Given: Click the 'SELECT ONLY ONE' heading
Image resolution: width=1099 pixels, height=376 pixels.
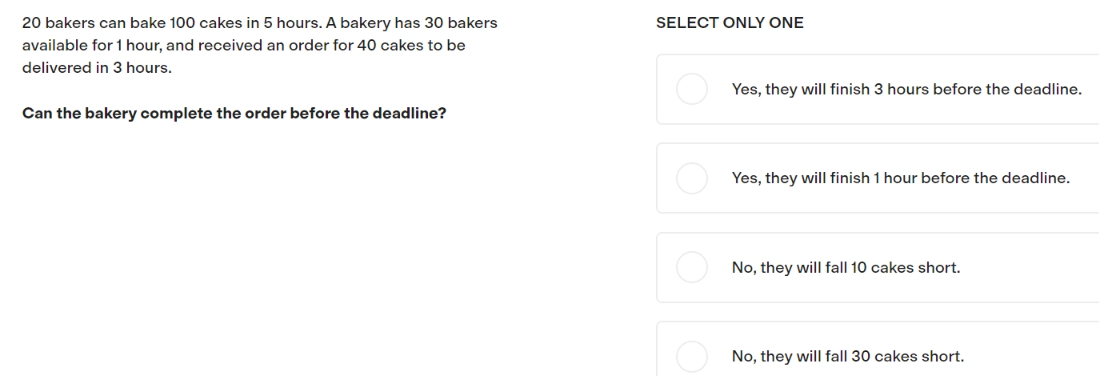Looking at the screenshot, I should tap(730, 23).
